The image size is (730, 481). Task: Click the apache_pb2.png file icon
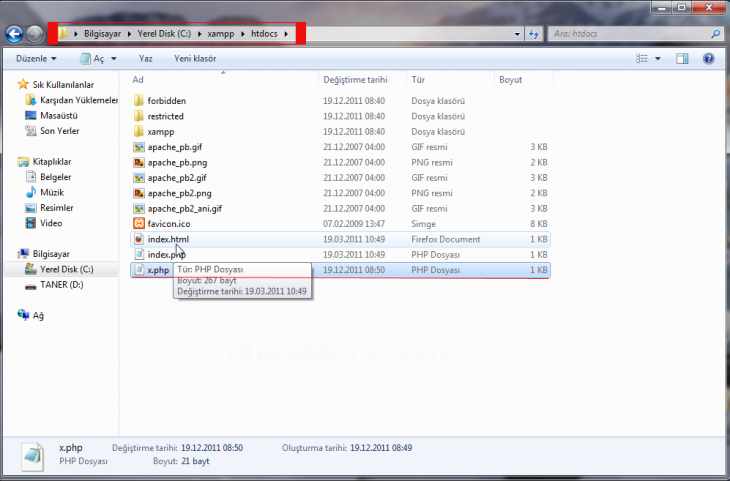[x=138, y=193]
